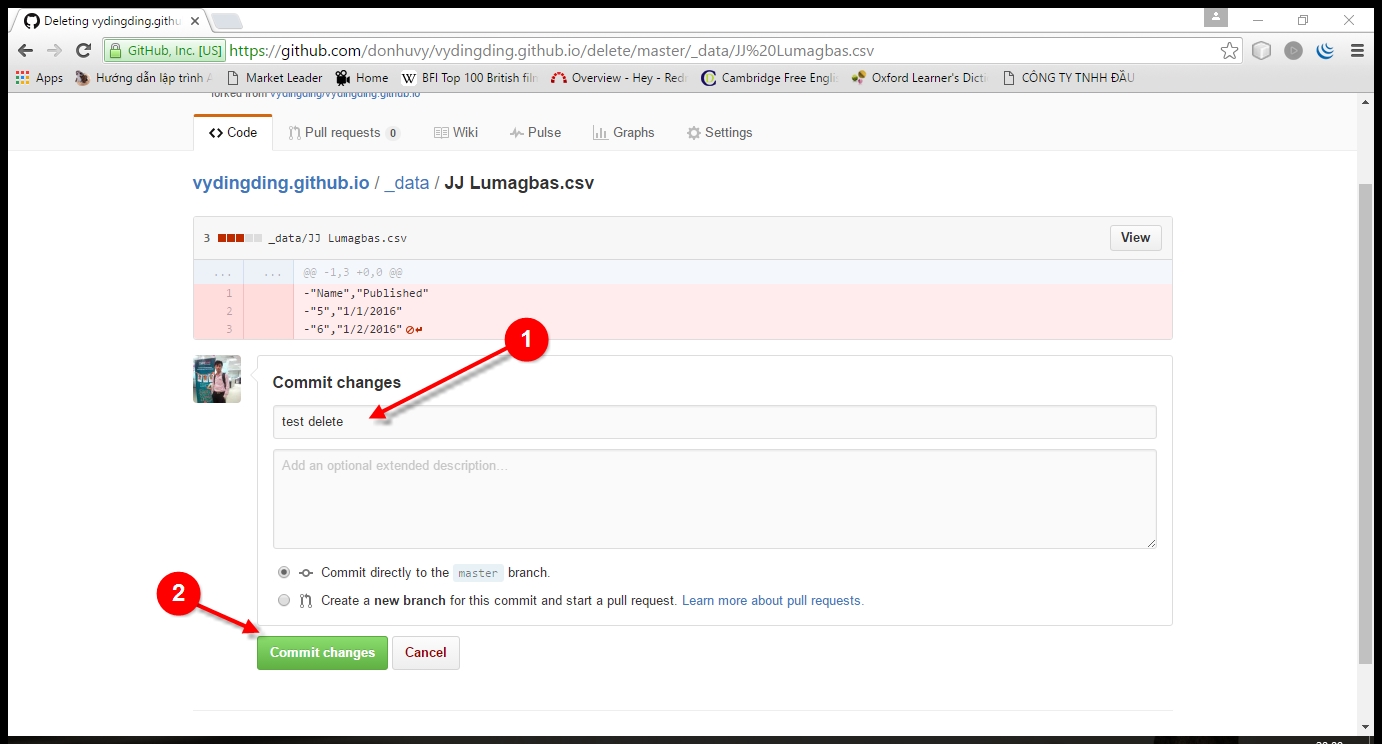Open the Pull requests tab
The width and height of the screenshot is (1382, 744).
(344, 132)
